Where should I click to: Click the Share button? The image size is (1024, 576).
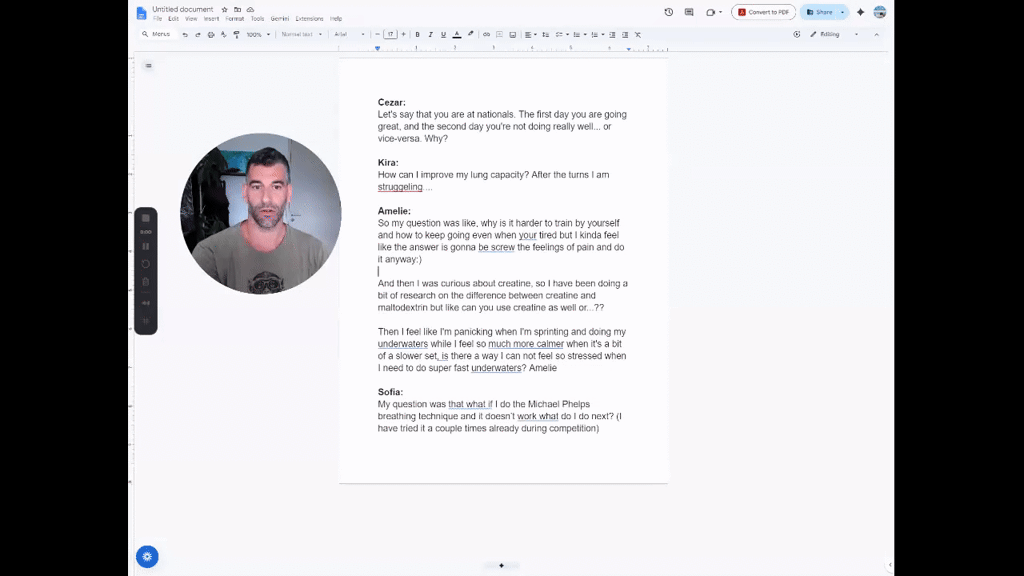pos(819,12)
